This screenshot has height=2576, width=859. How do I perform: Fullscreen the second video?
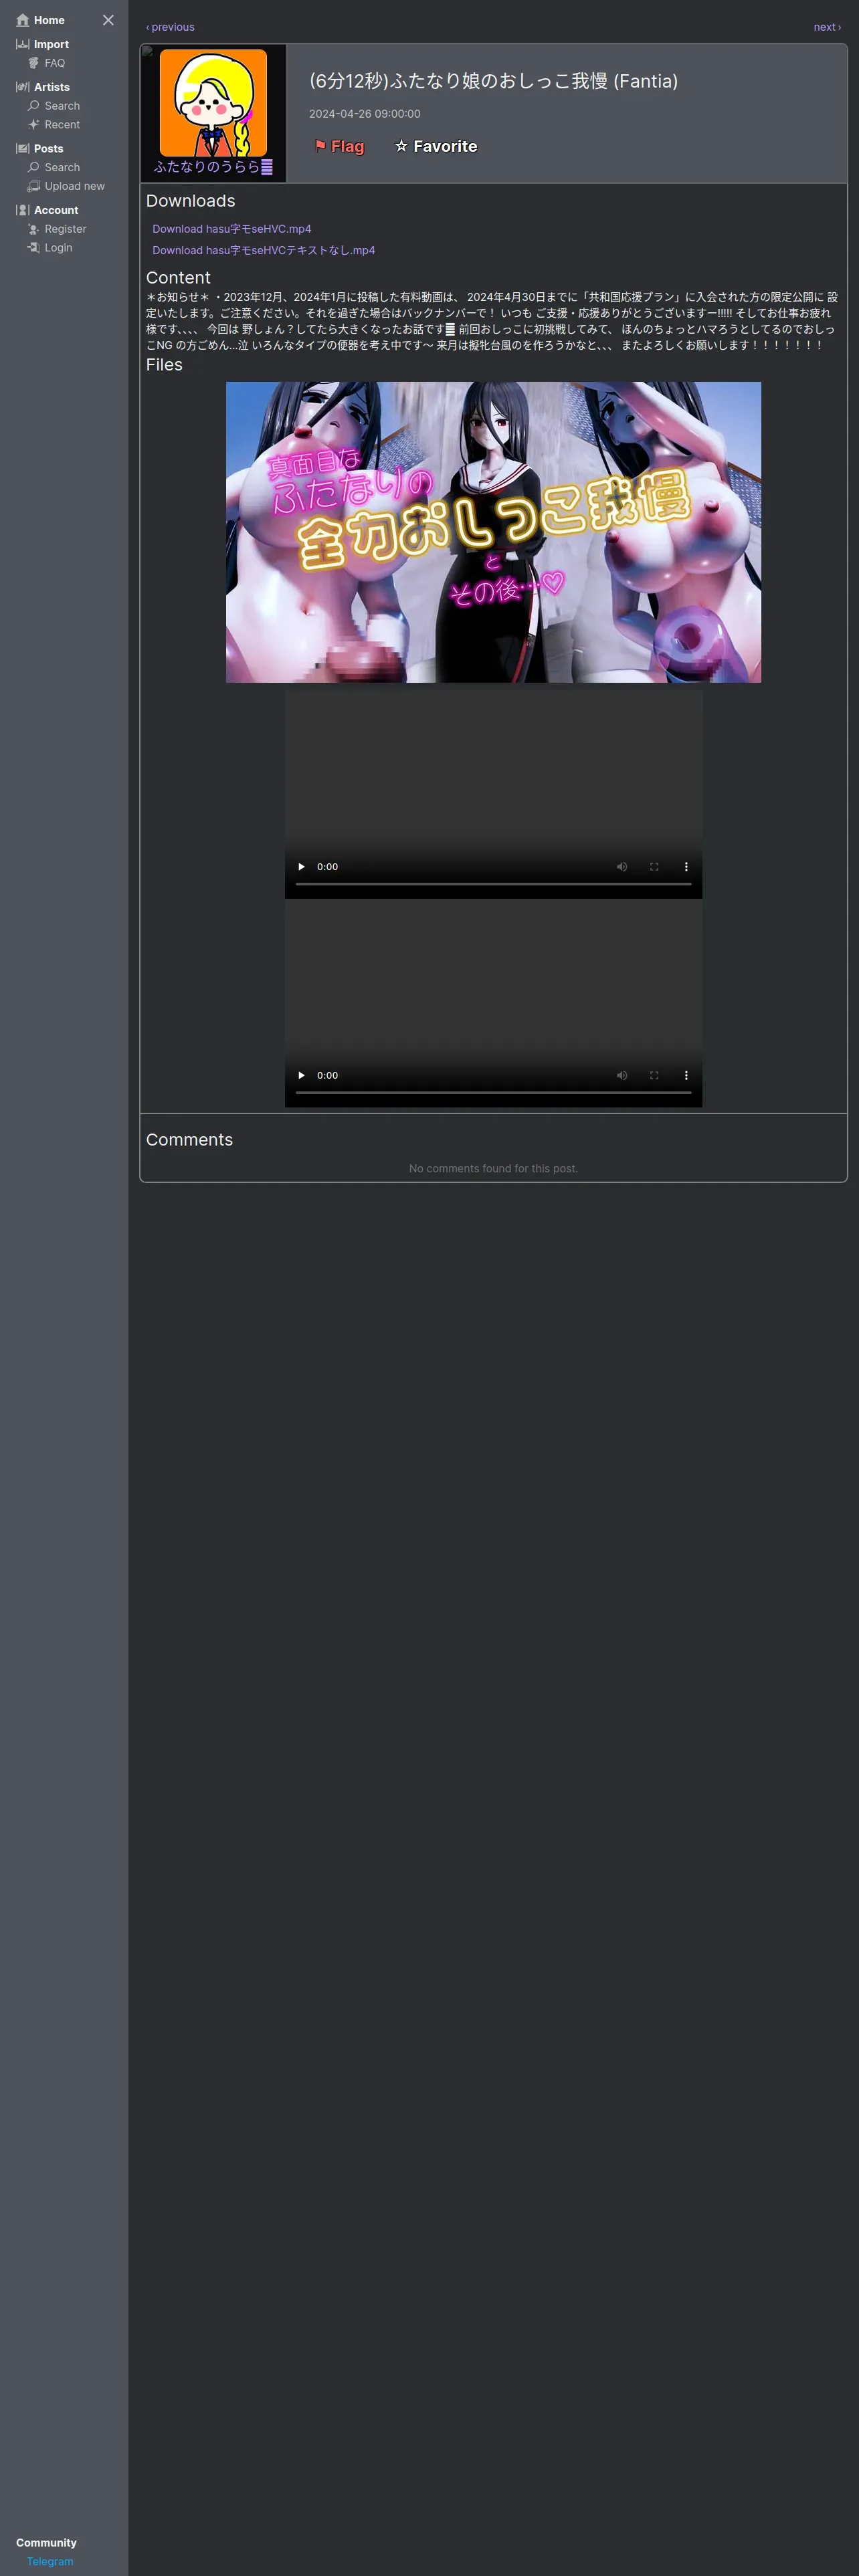pyautogui.click(x=654, y=1076)
